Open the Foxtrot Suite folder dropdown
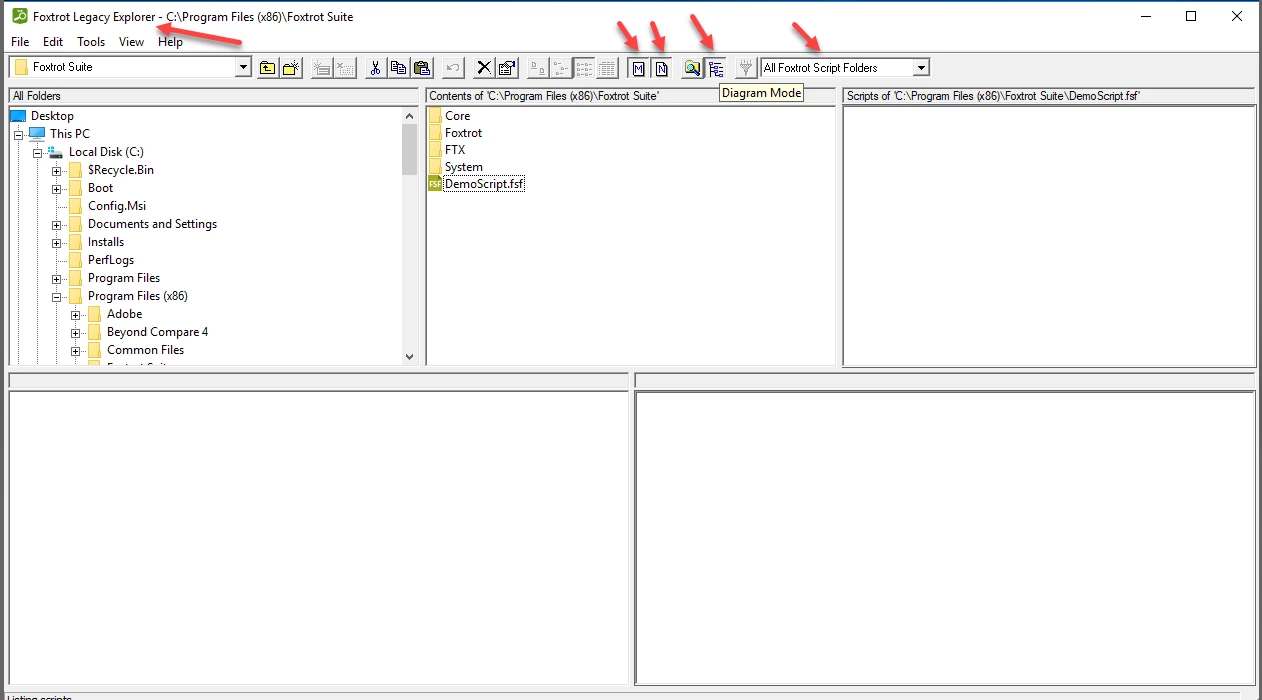This screenshot has height=700, width=1262. click(x=243, y=67)
